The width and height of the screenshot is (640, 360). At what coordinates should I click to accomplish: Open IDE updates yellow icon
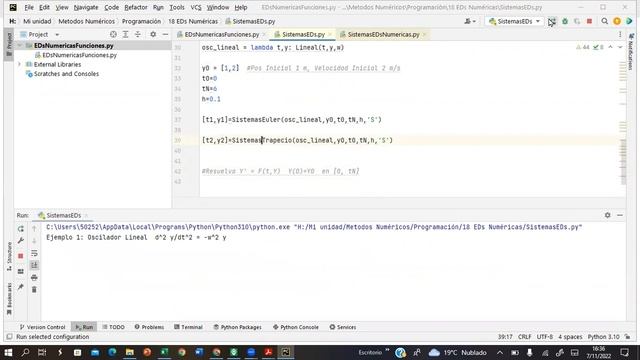[x=617, y=21]
